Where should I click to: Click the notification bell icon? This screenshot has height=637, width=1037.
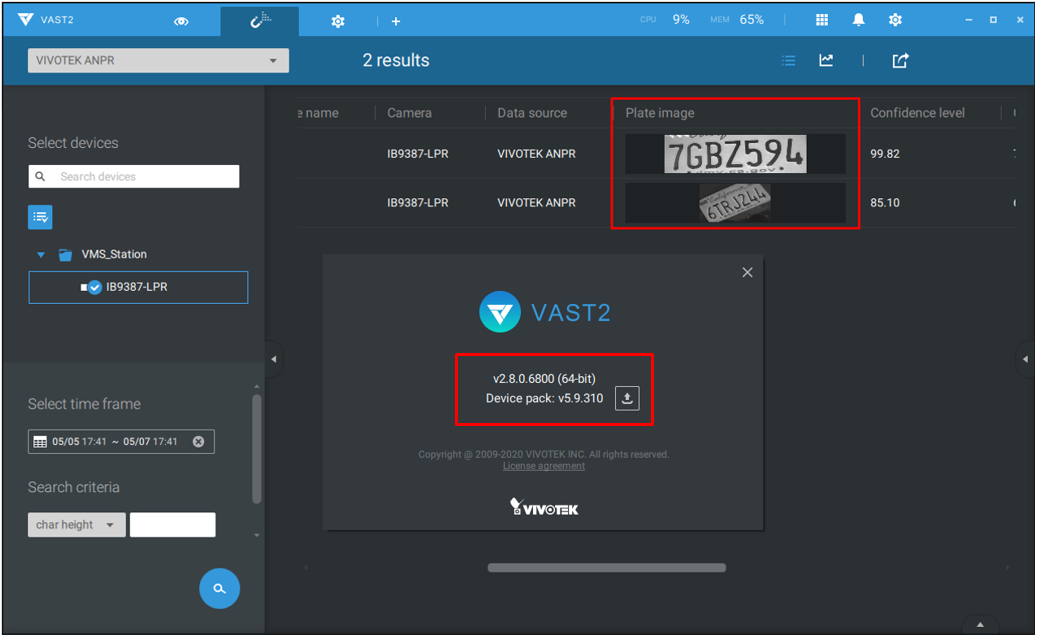point(858,20)
